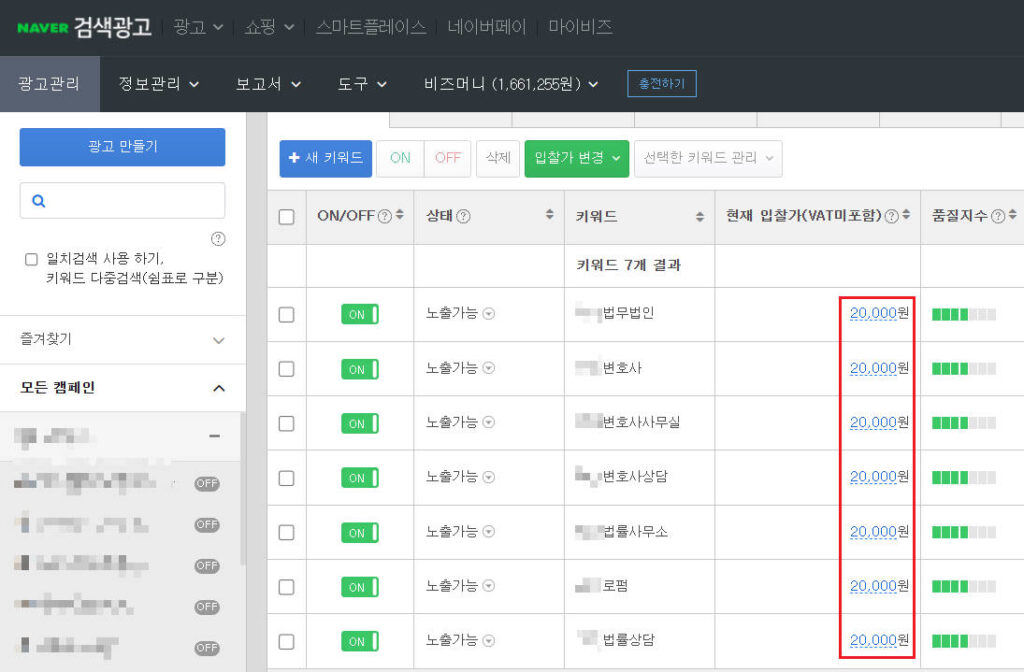
Task: Sort by 현재 입찰가 column arrows
Action: tap(906, 215)
